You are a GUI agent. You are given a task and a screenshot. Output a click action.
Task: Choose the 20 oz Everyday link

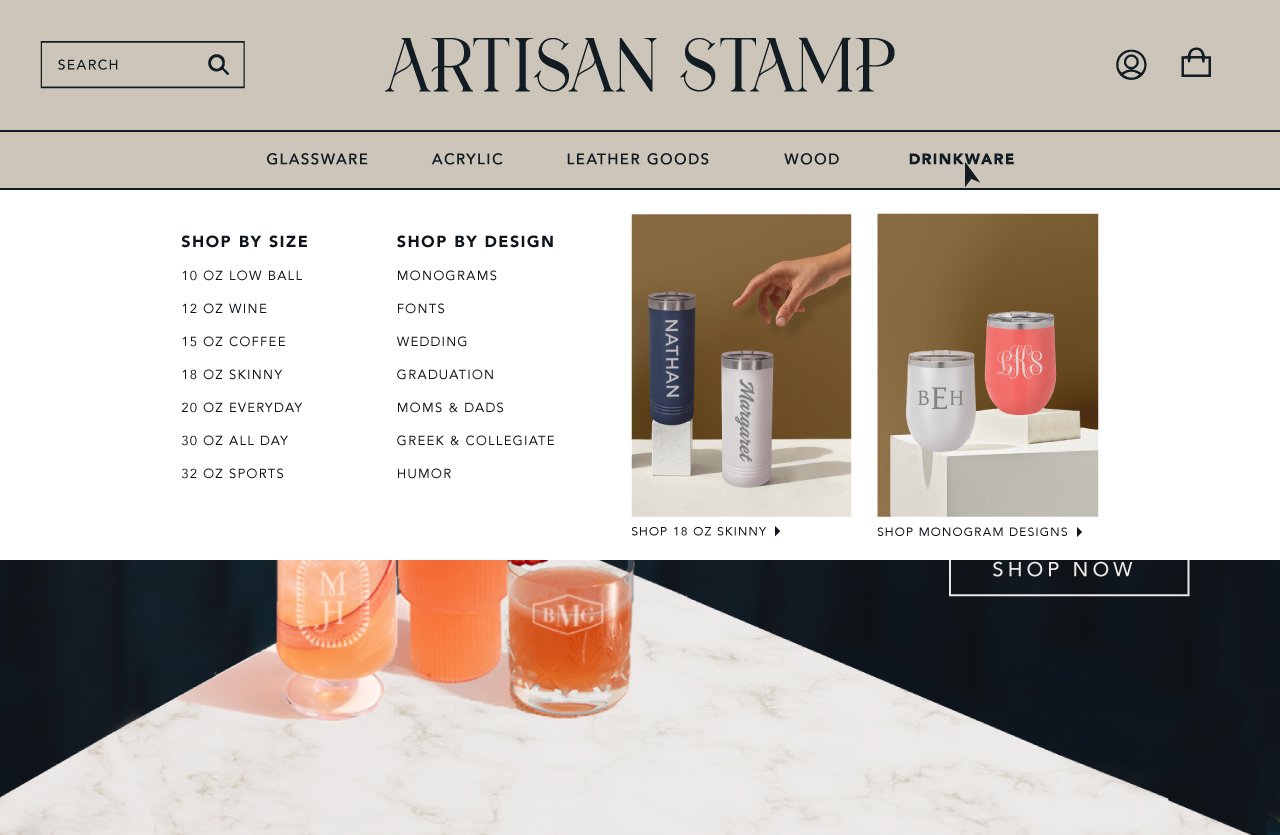coord(242,408)
